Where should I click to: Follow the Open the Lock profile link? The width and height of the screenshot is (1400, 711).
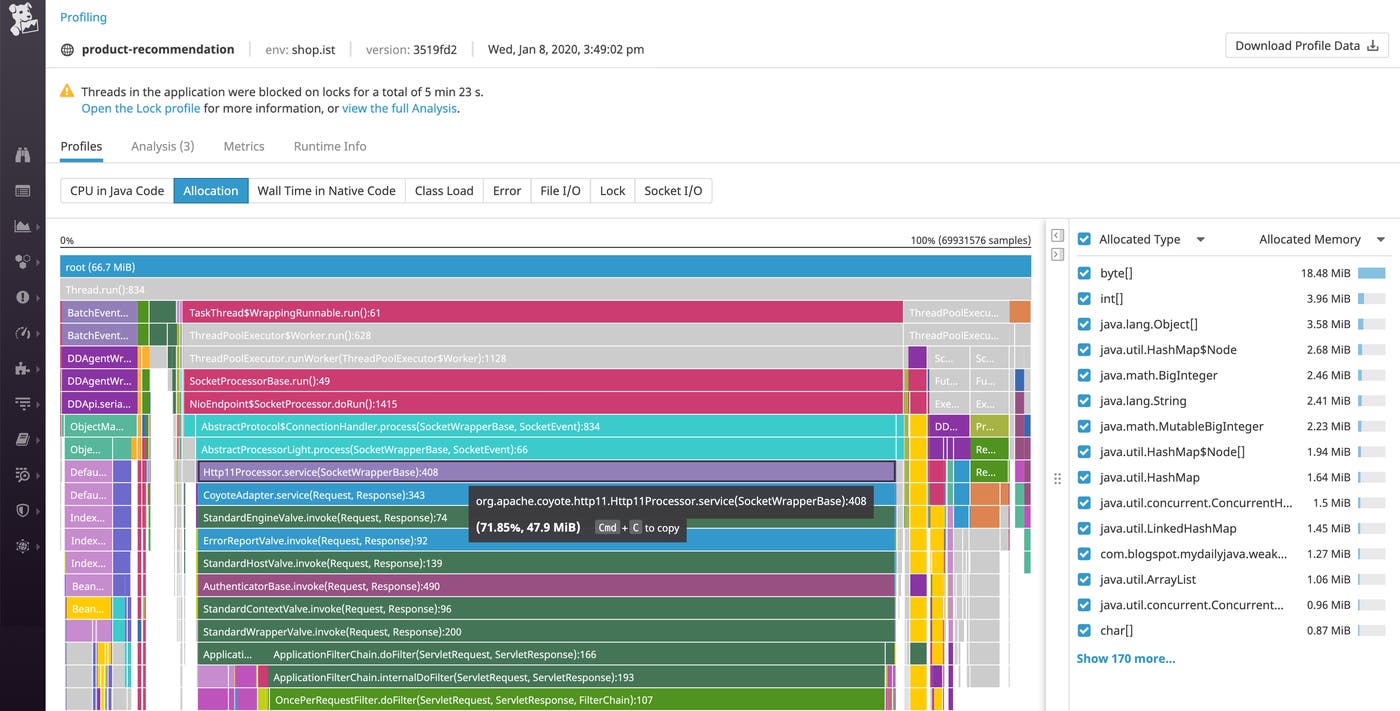(140, 108)
